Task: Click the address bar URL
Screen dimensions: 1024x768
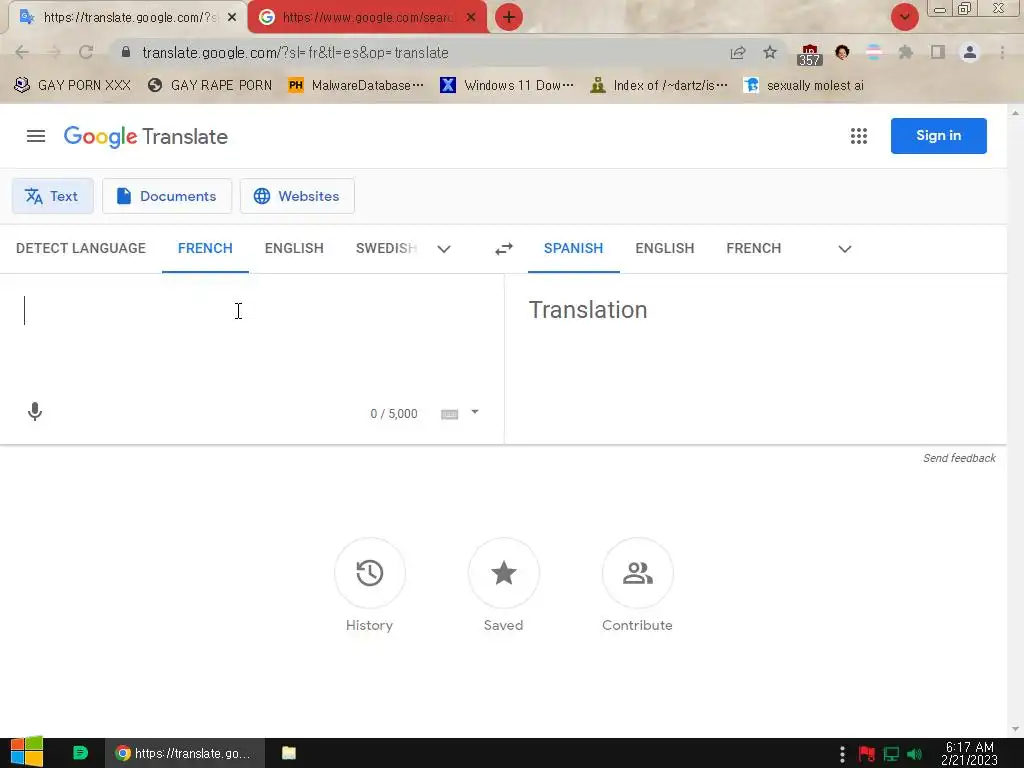Action: [x=295, y=53]
